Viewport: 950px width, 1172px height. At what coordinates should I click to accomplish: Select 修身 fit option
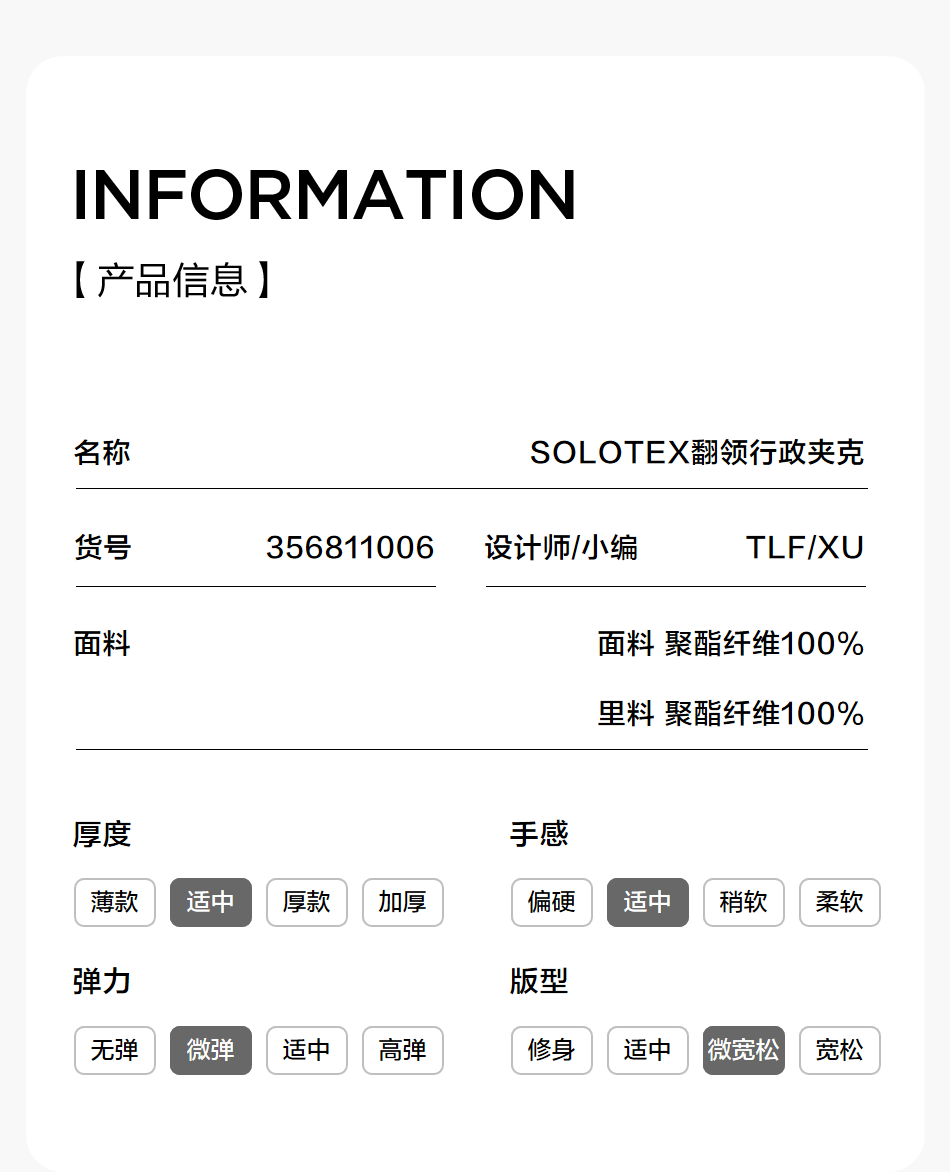[552, 1050]
